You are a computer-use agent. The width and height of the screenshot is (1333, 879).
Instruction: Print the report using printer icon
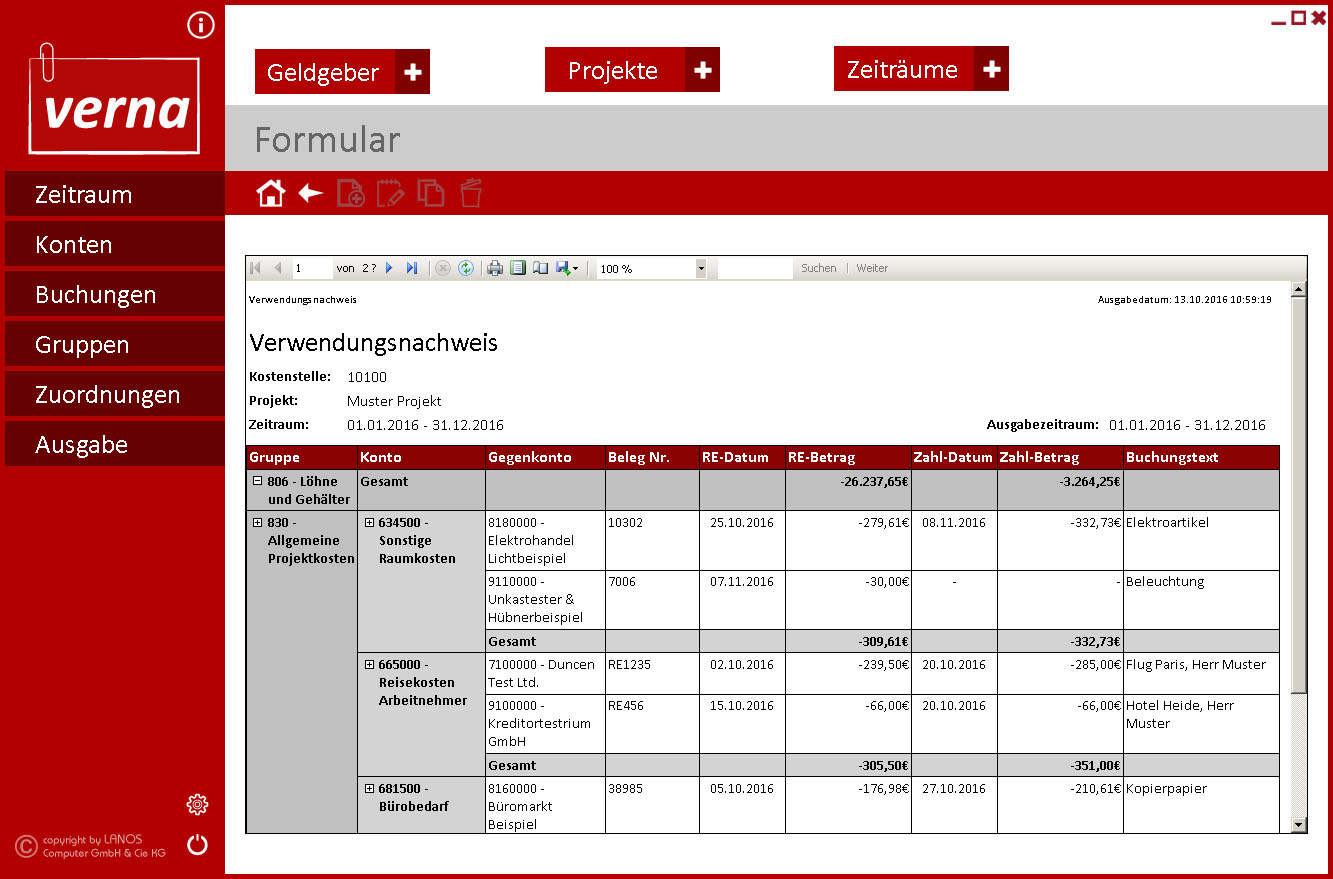tap(494, 268)
